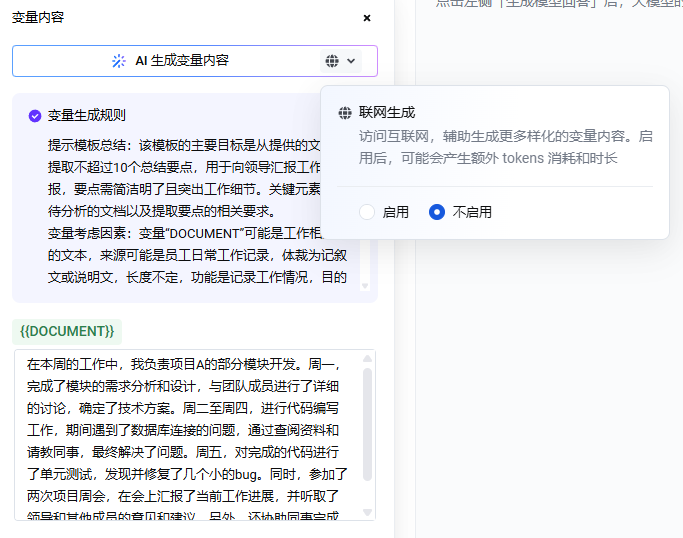Screen dimensions: 683x538
Task: Click the sparkle icon beside AI 生成变量内容
Action: click(118, 61)
